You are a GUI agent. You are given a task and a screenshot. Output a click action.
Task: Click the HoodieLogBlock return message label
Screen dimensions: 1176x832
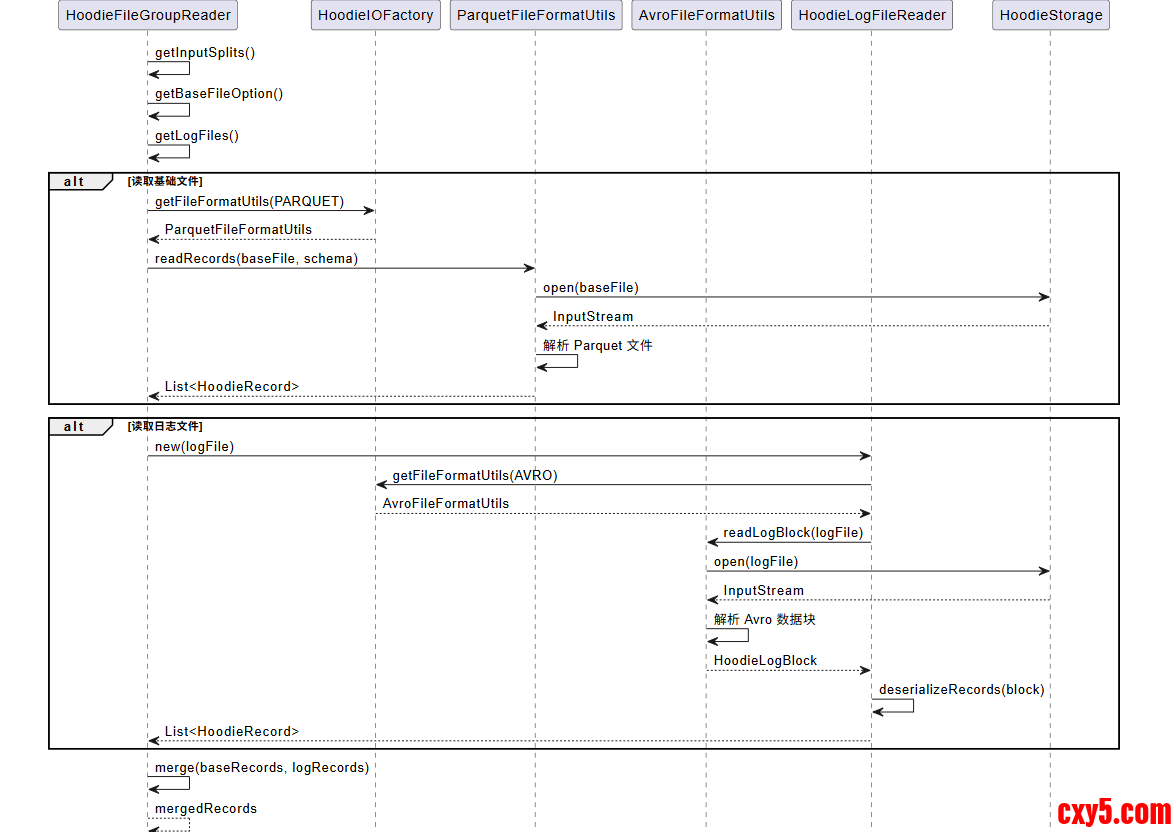coord(765,661)
